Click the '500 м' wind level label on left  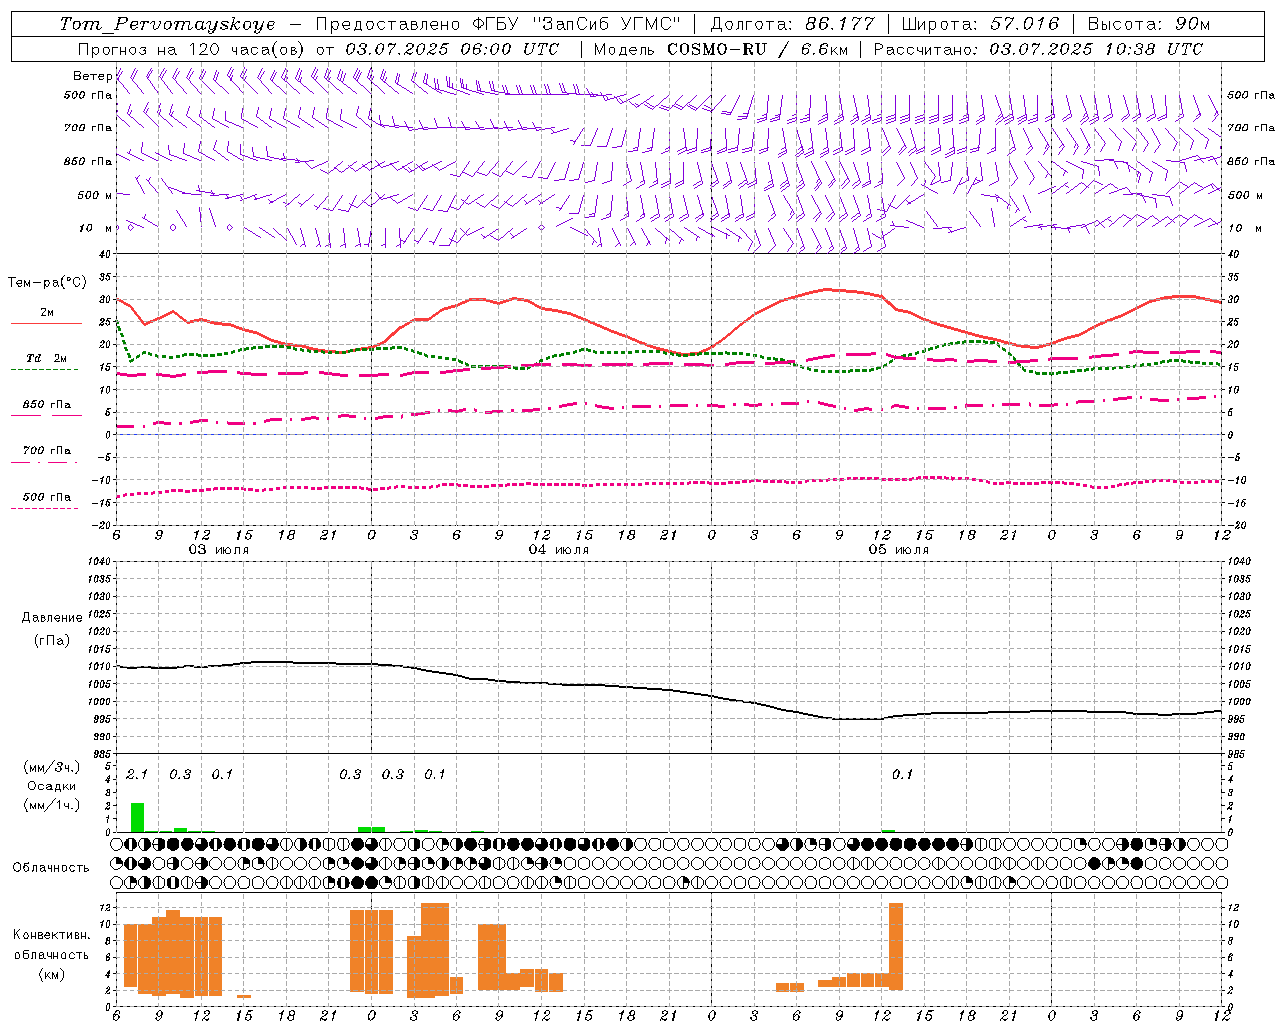95,195
